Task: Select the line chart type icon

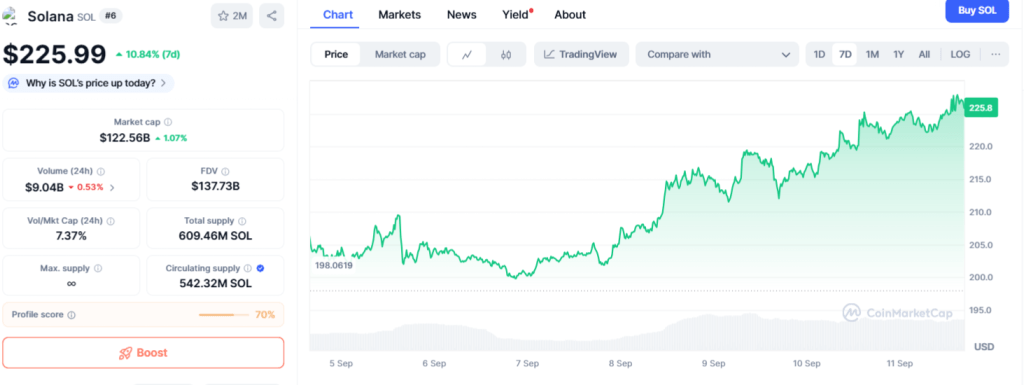Action: pos(467,55)
